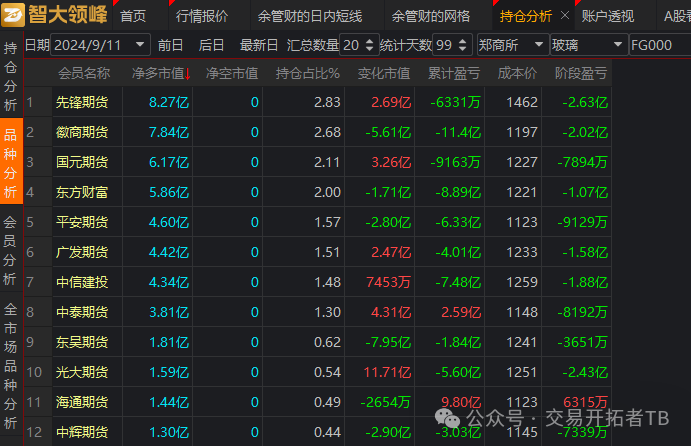Click 徽商期货's -11.4亿 cumulative loss
The width and height of the screenshot is (691, 446).
click(458, 132)
